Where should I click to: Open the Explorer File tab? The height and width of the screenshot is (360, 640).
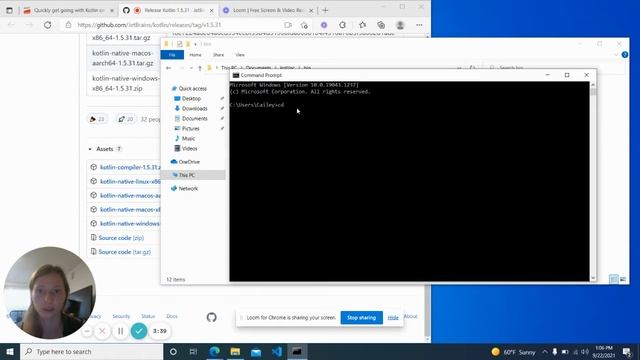[x=172, y=55]
